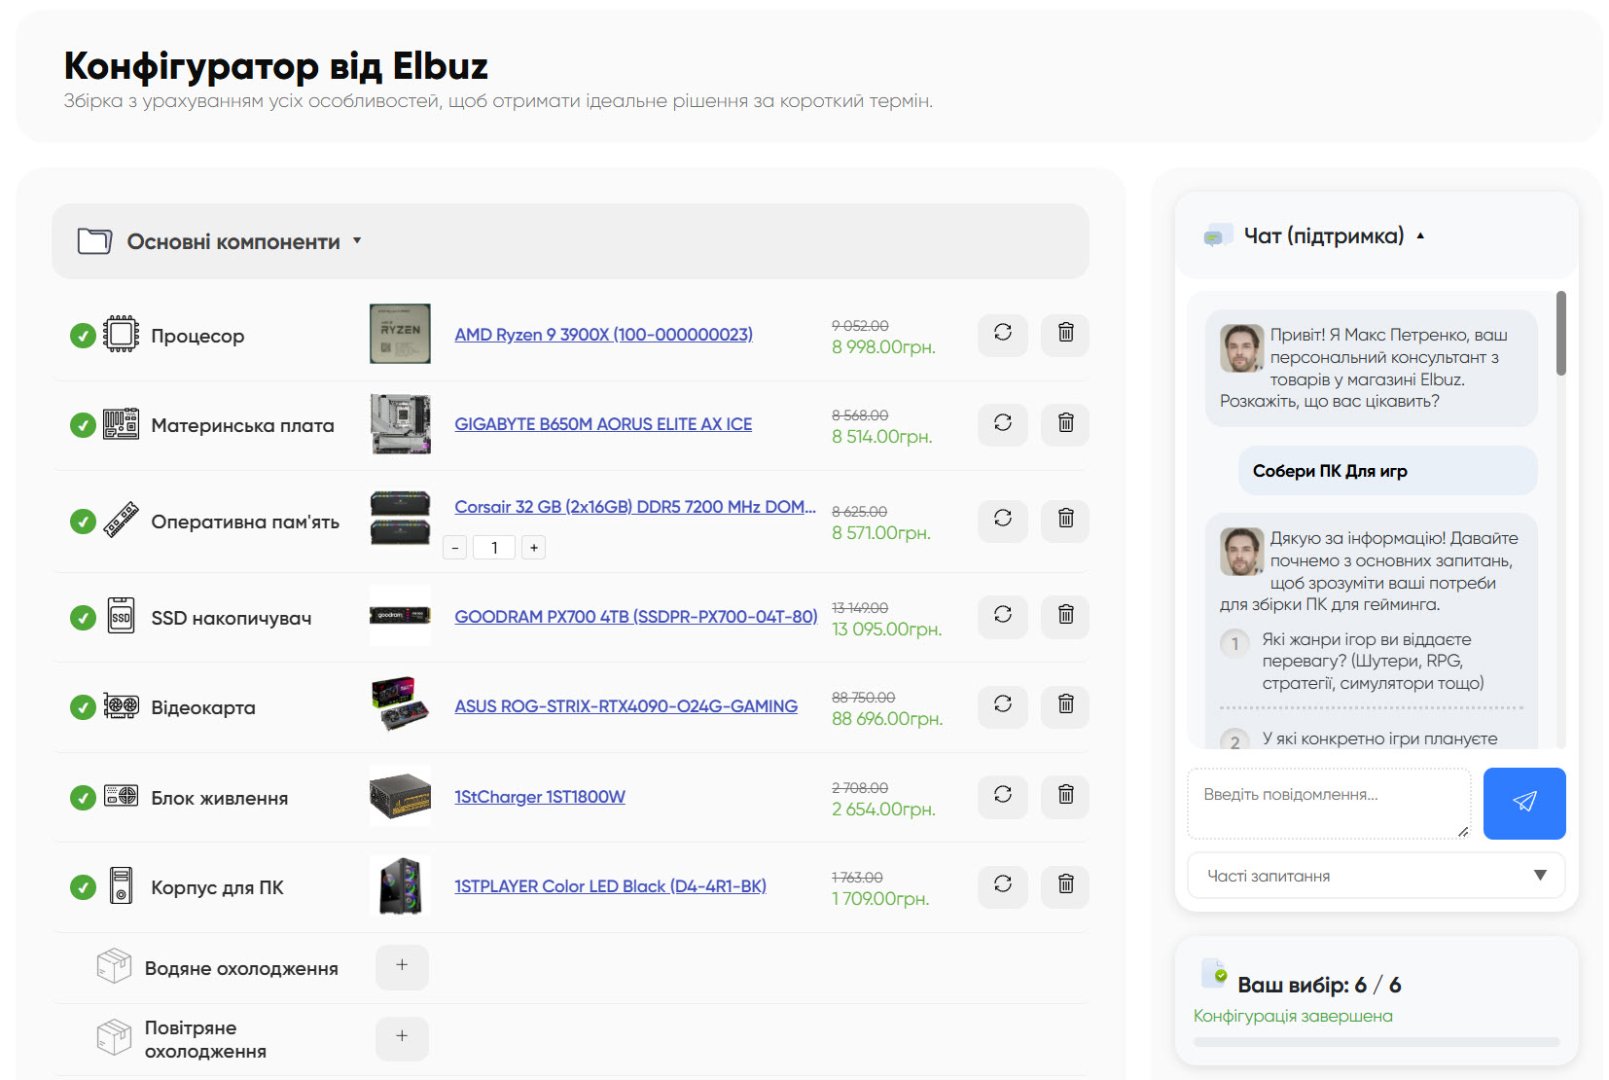The image size is (1609, 1080).
Task: Collapse the Основні компоненти section
Action: click(357, 241)
